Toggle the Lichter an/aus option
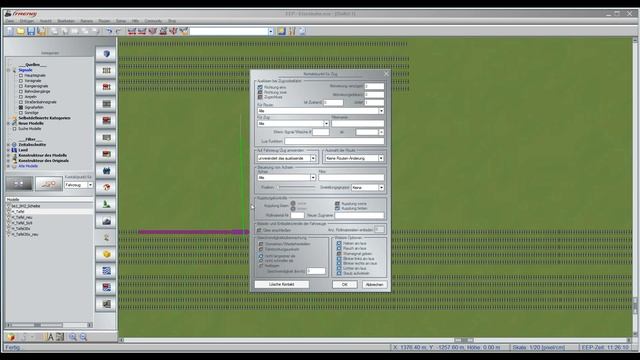The image size is (640, 360). (x=339, y=268)
